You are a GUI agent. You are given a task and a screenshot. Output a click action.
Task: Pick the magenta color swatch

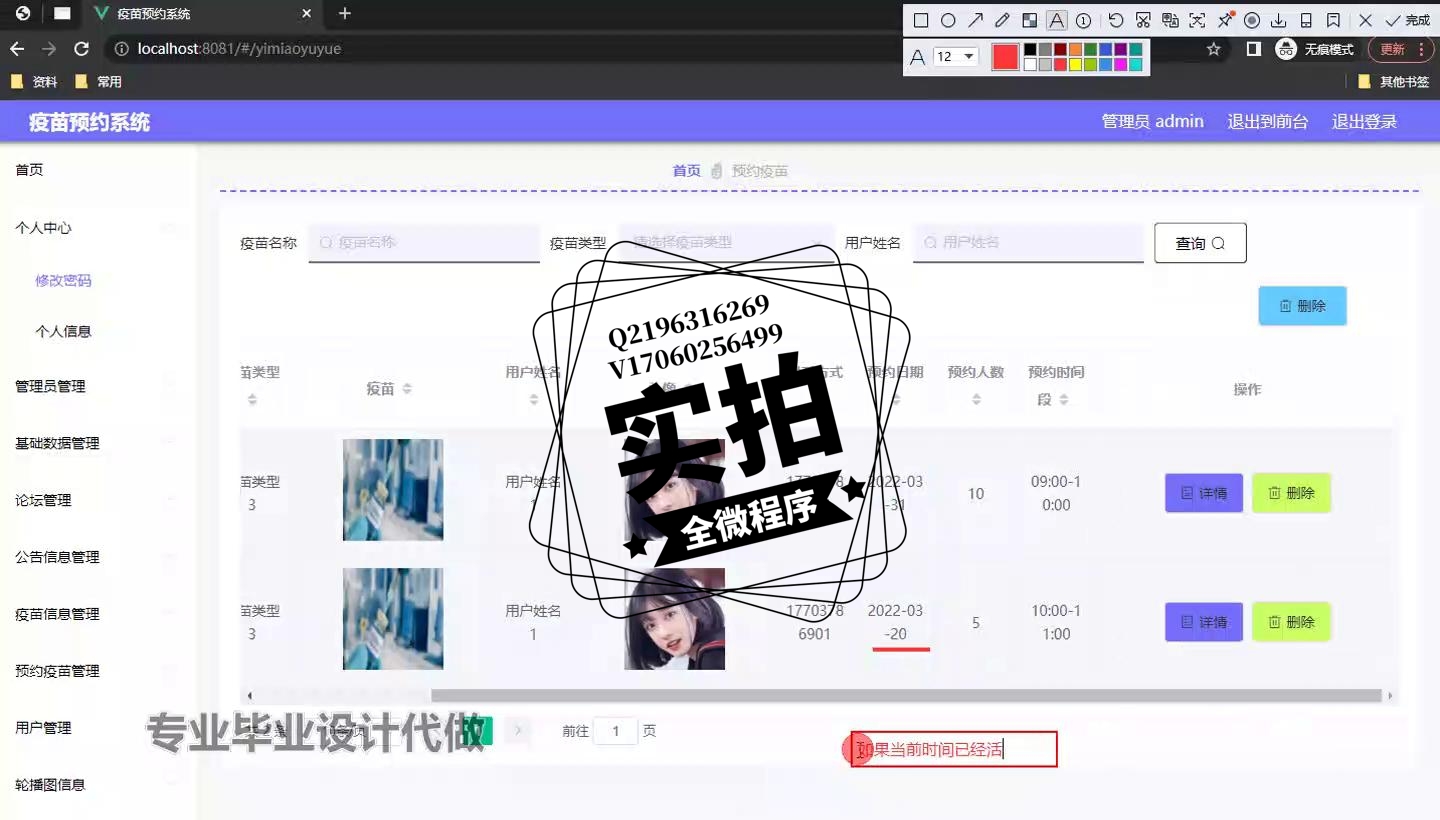[x=1120, y=65]
